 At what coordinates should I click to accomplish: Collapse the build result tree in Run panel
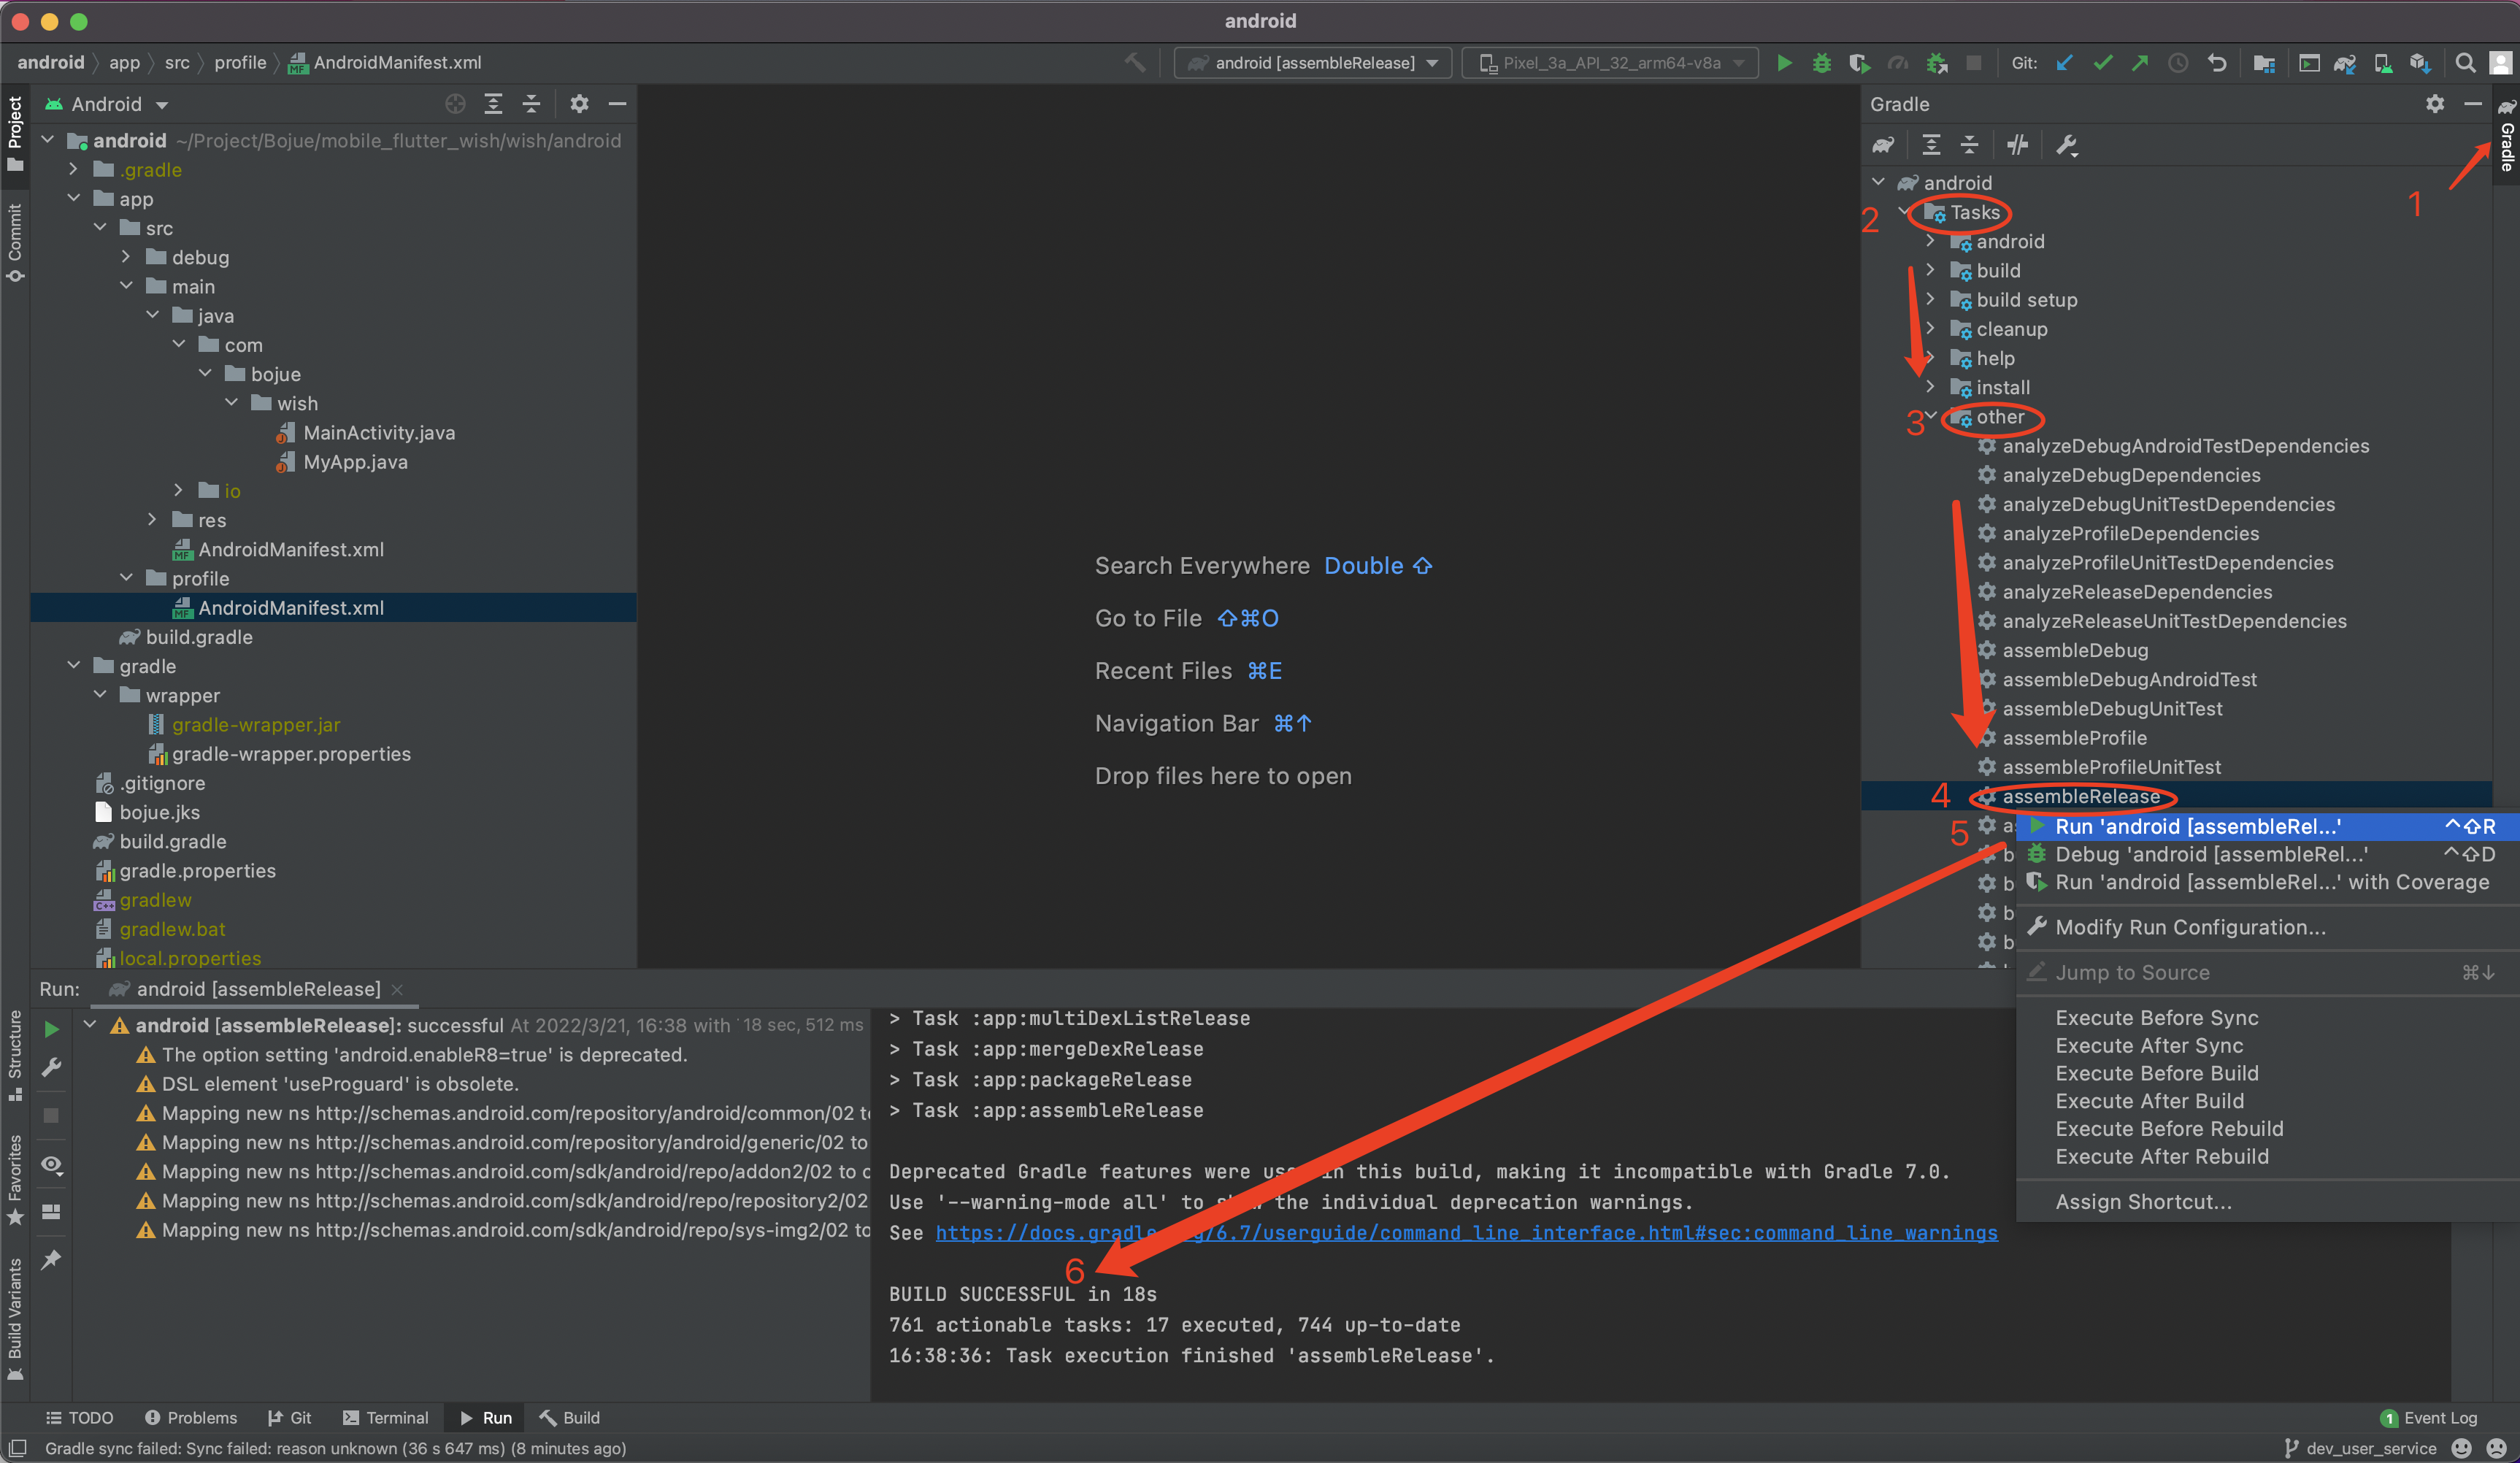pos(90,1025)
